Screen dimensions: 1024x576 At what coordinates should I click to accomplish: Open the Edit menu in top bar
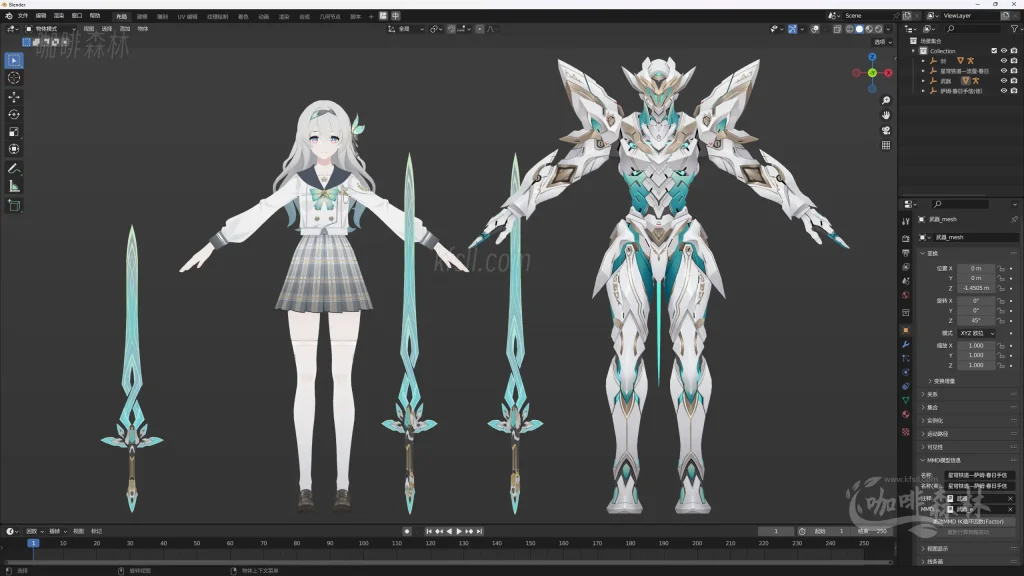pos(40,16)
